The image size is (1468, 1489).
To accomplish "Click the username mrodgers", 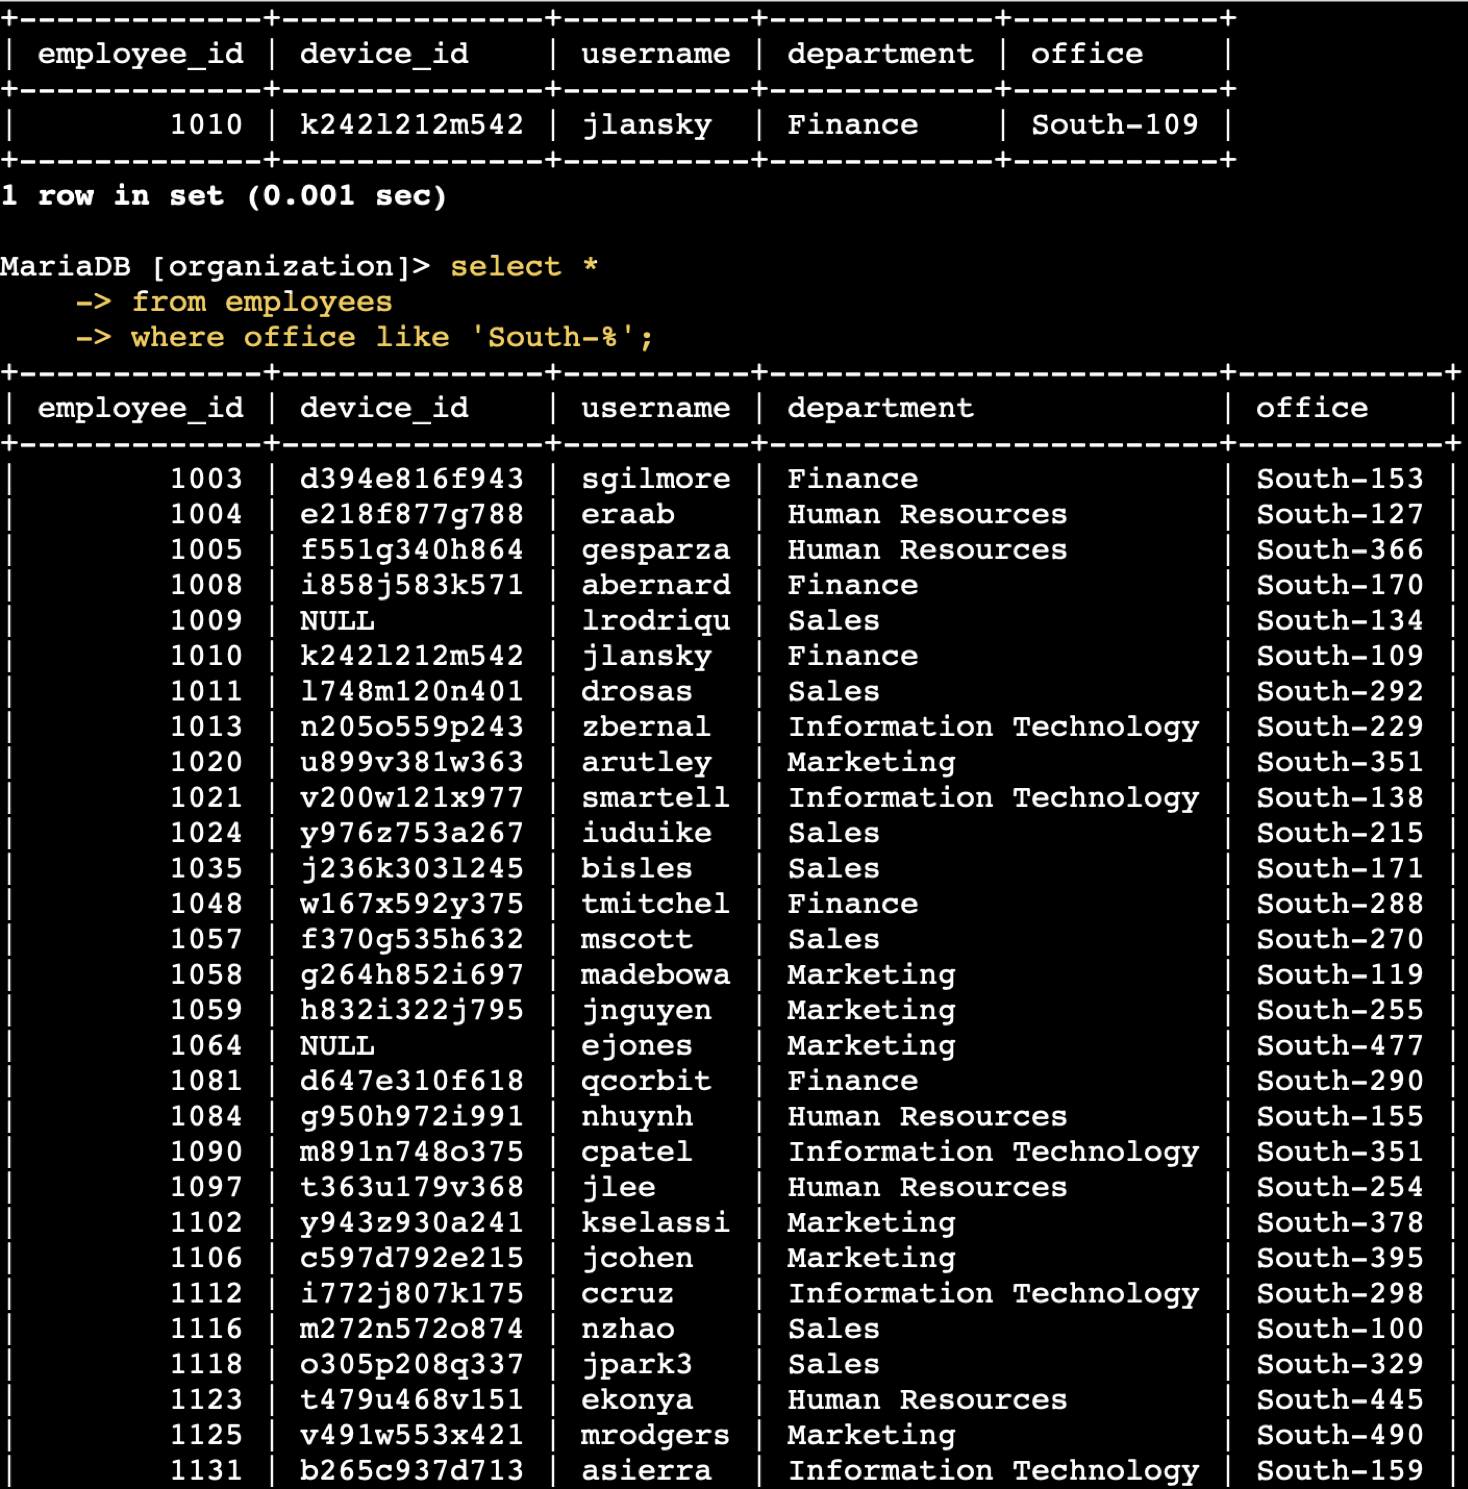I will click(x=655, y=1435).
